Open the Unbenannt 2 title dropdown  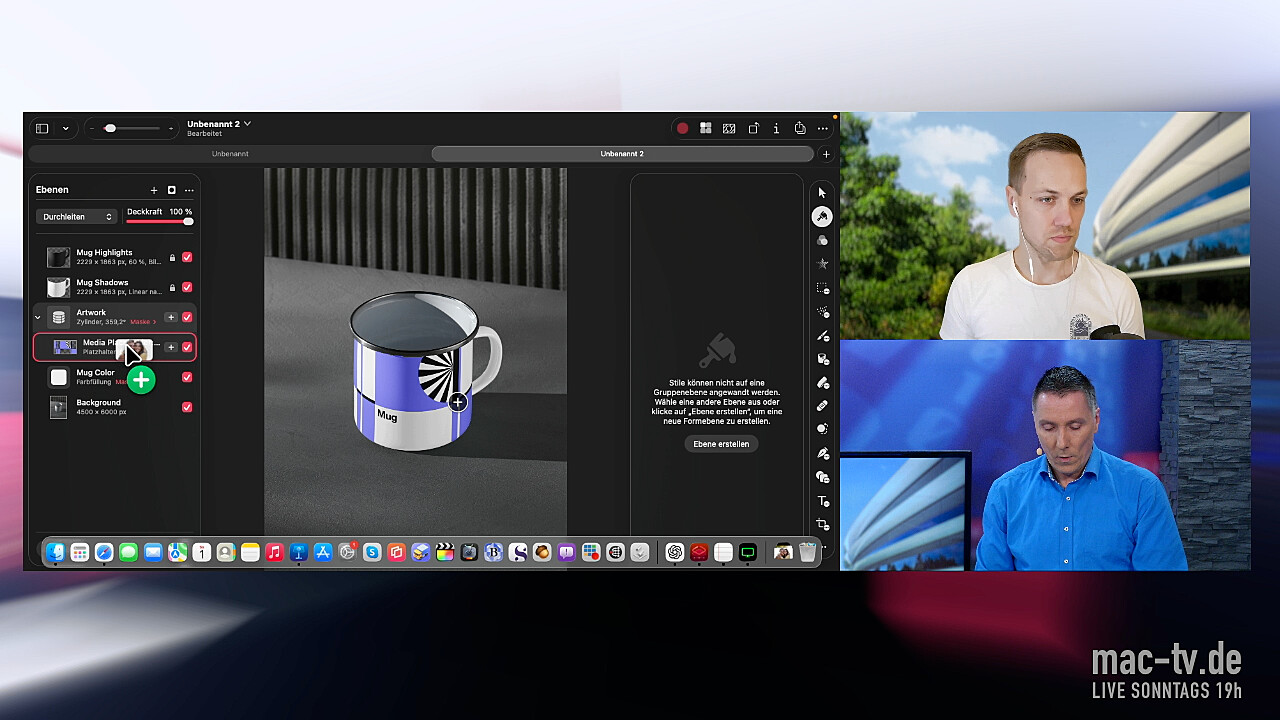click(247, 124)
